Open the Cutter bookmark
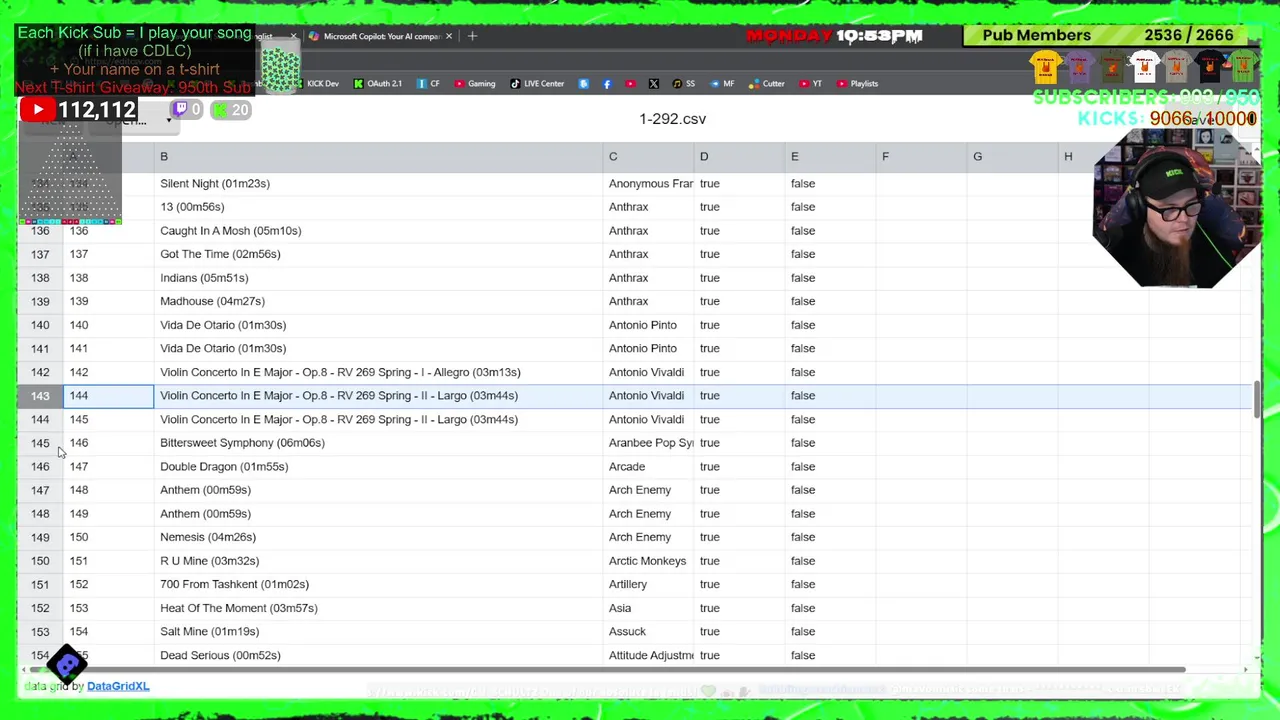 (x=767, y=84)
